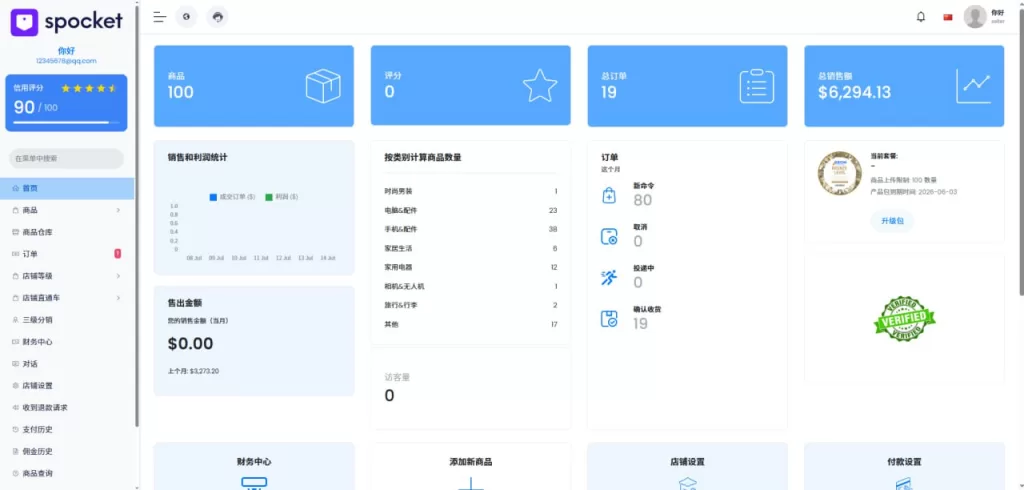Click the 时尚男装 category row

(471, 191)
